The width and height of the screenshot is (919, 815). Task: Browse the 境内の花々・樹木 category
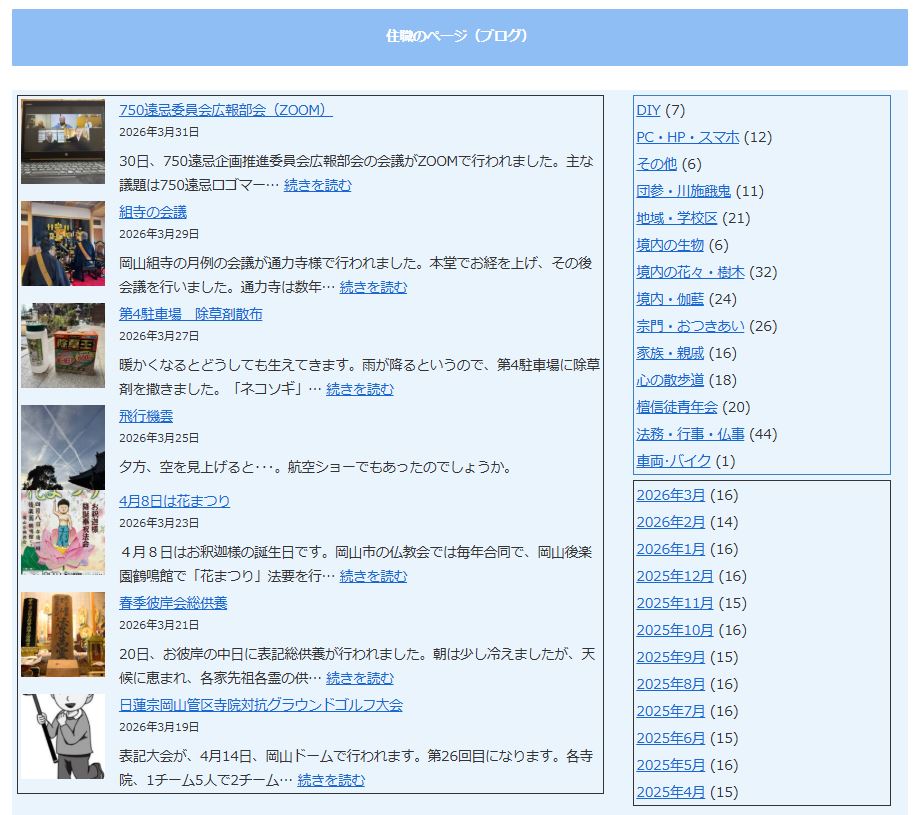690,272
